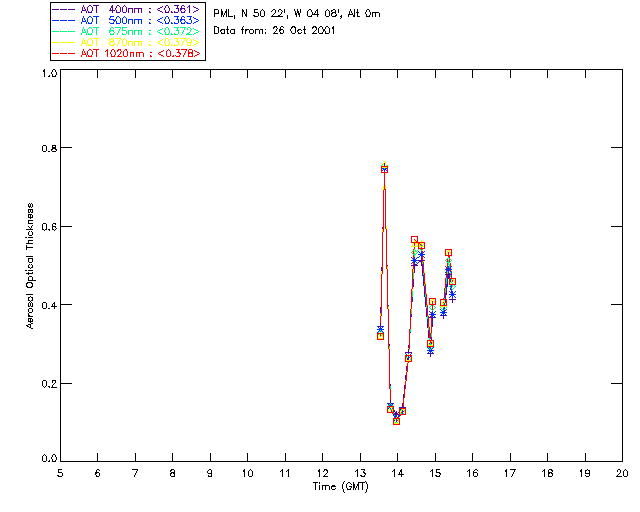Click the x-axis tick label 5

60,473
